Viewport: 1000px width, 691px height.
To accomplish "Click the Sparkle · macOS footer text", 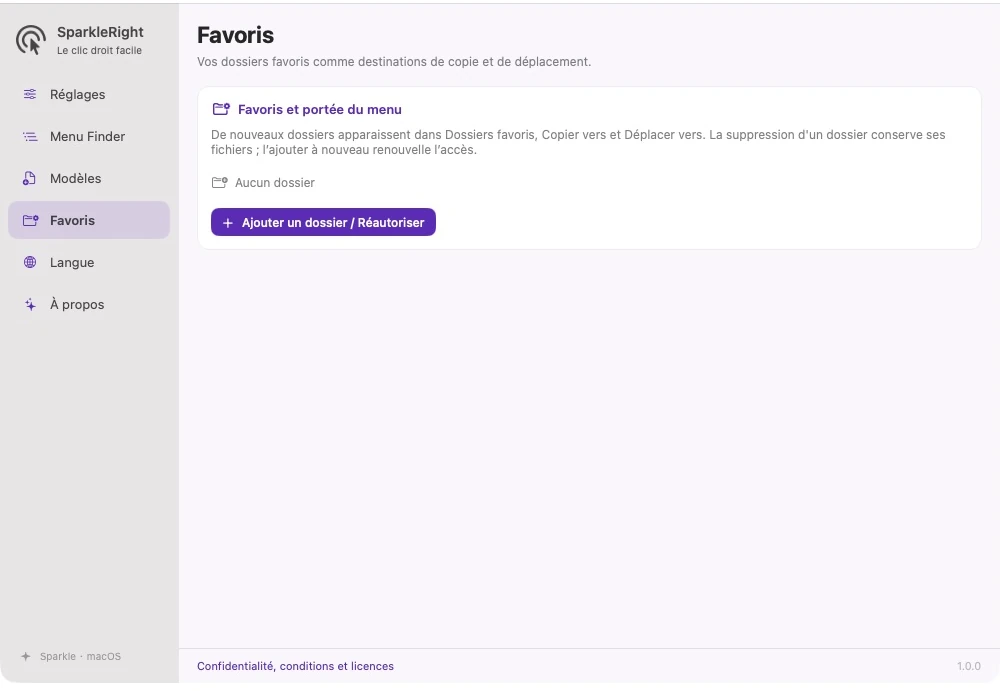I will [80, 657].
